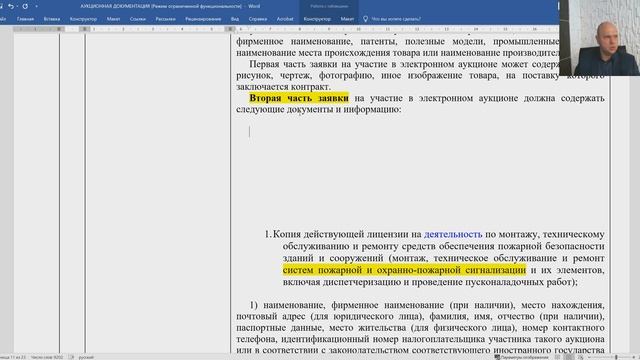Click the Redo/Repeat circular arrow icon
Screen dimensions: 640x360
tap(25, 6)
